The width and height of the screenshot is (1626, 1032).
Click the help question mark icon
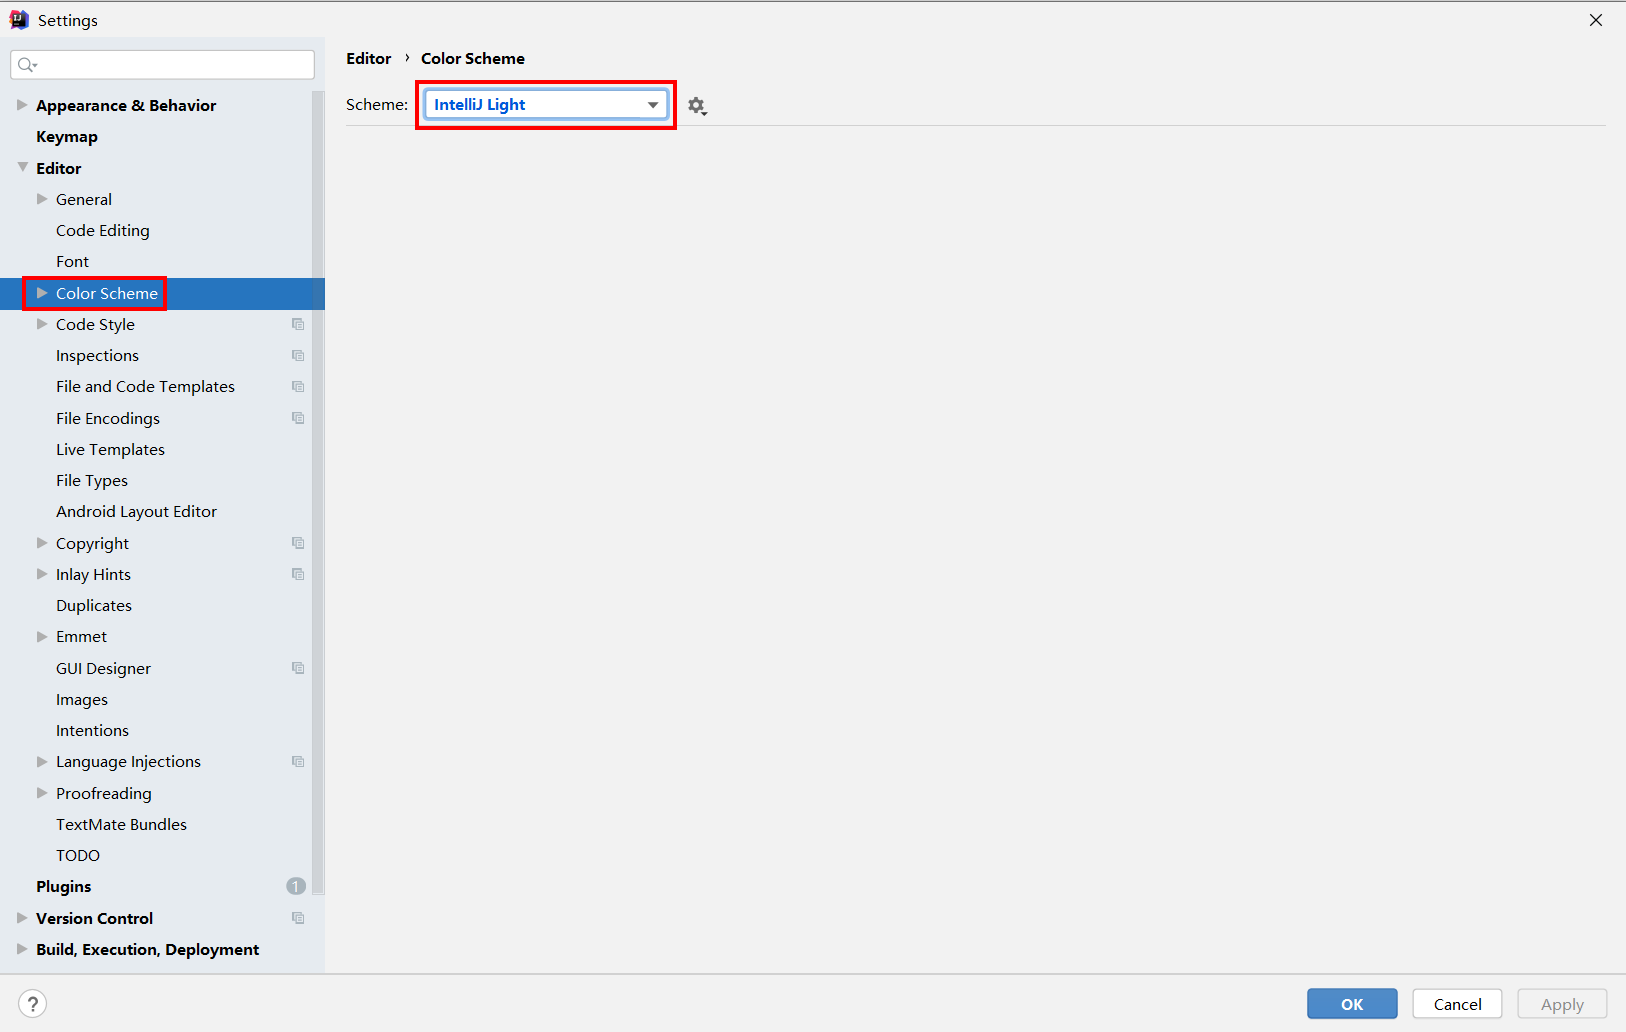pos(33,1003)
